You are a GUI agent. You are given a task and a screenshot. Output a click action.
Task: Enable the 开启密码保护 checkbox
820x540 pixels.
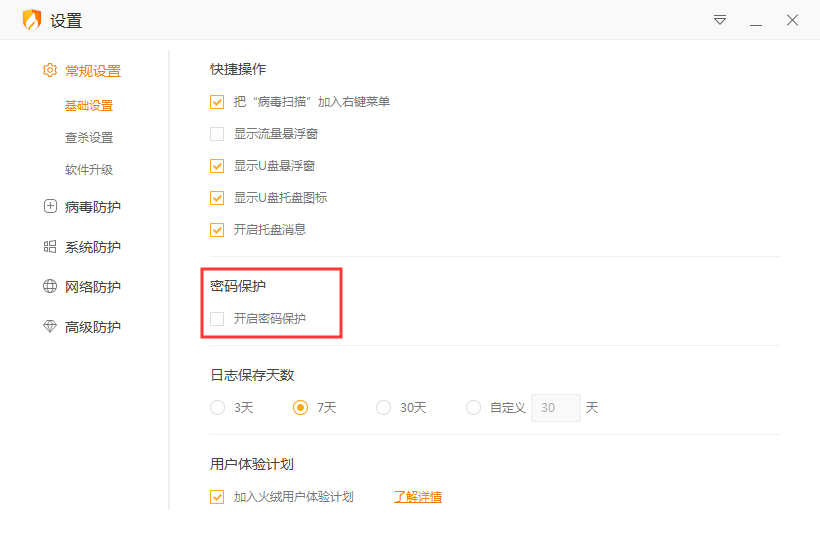coord(217,319)
